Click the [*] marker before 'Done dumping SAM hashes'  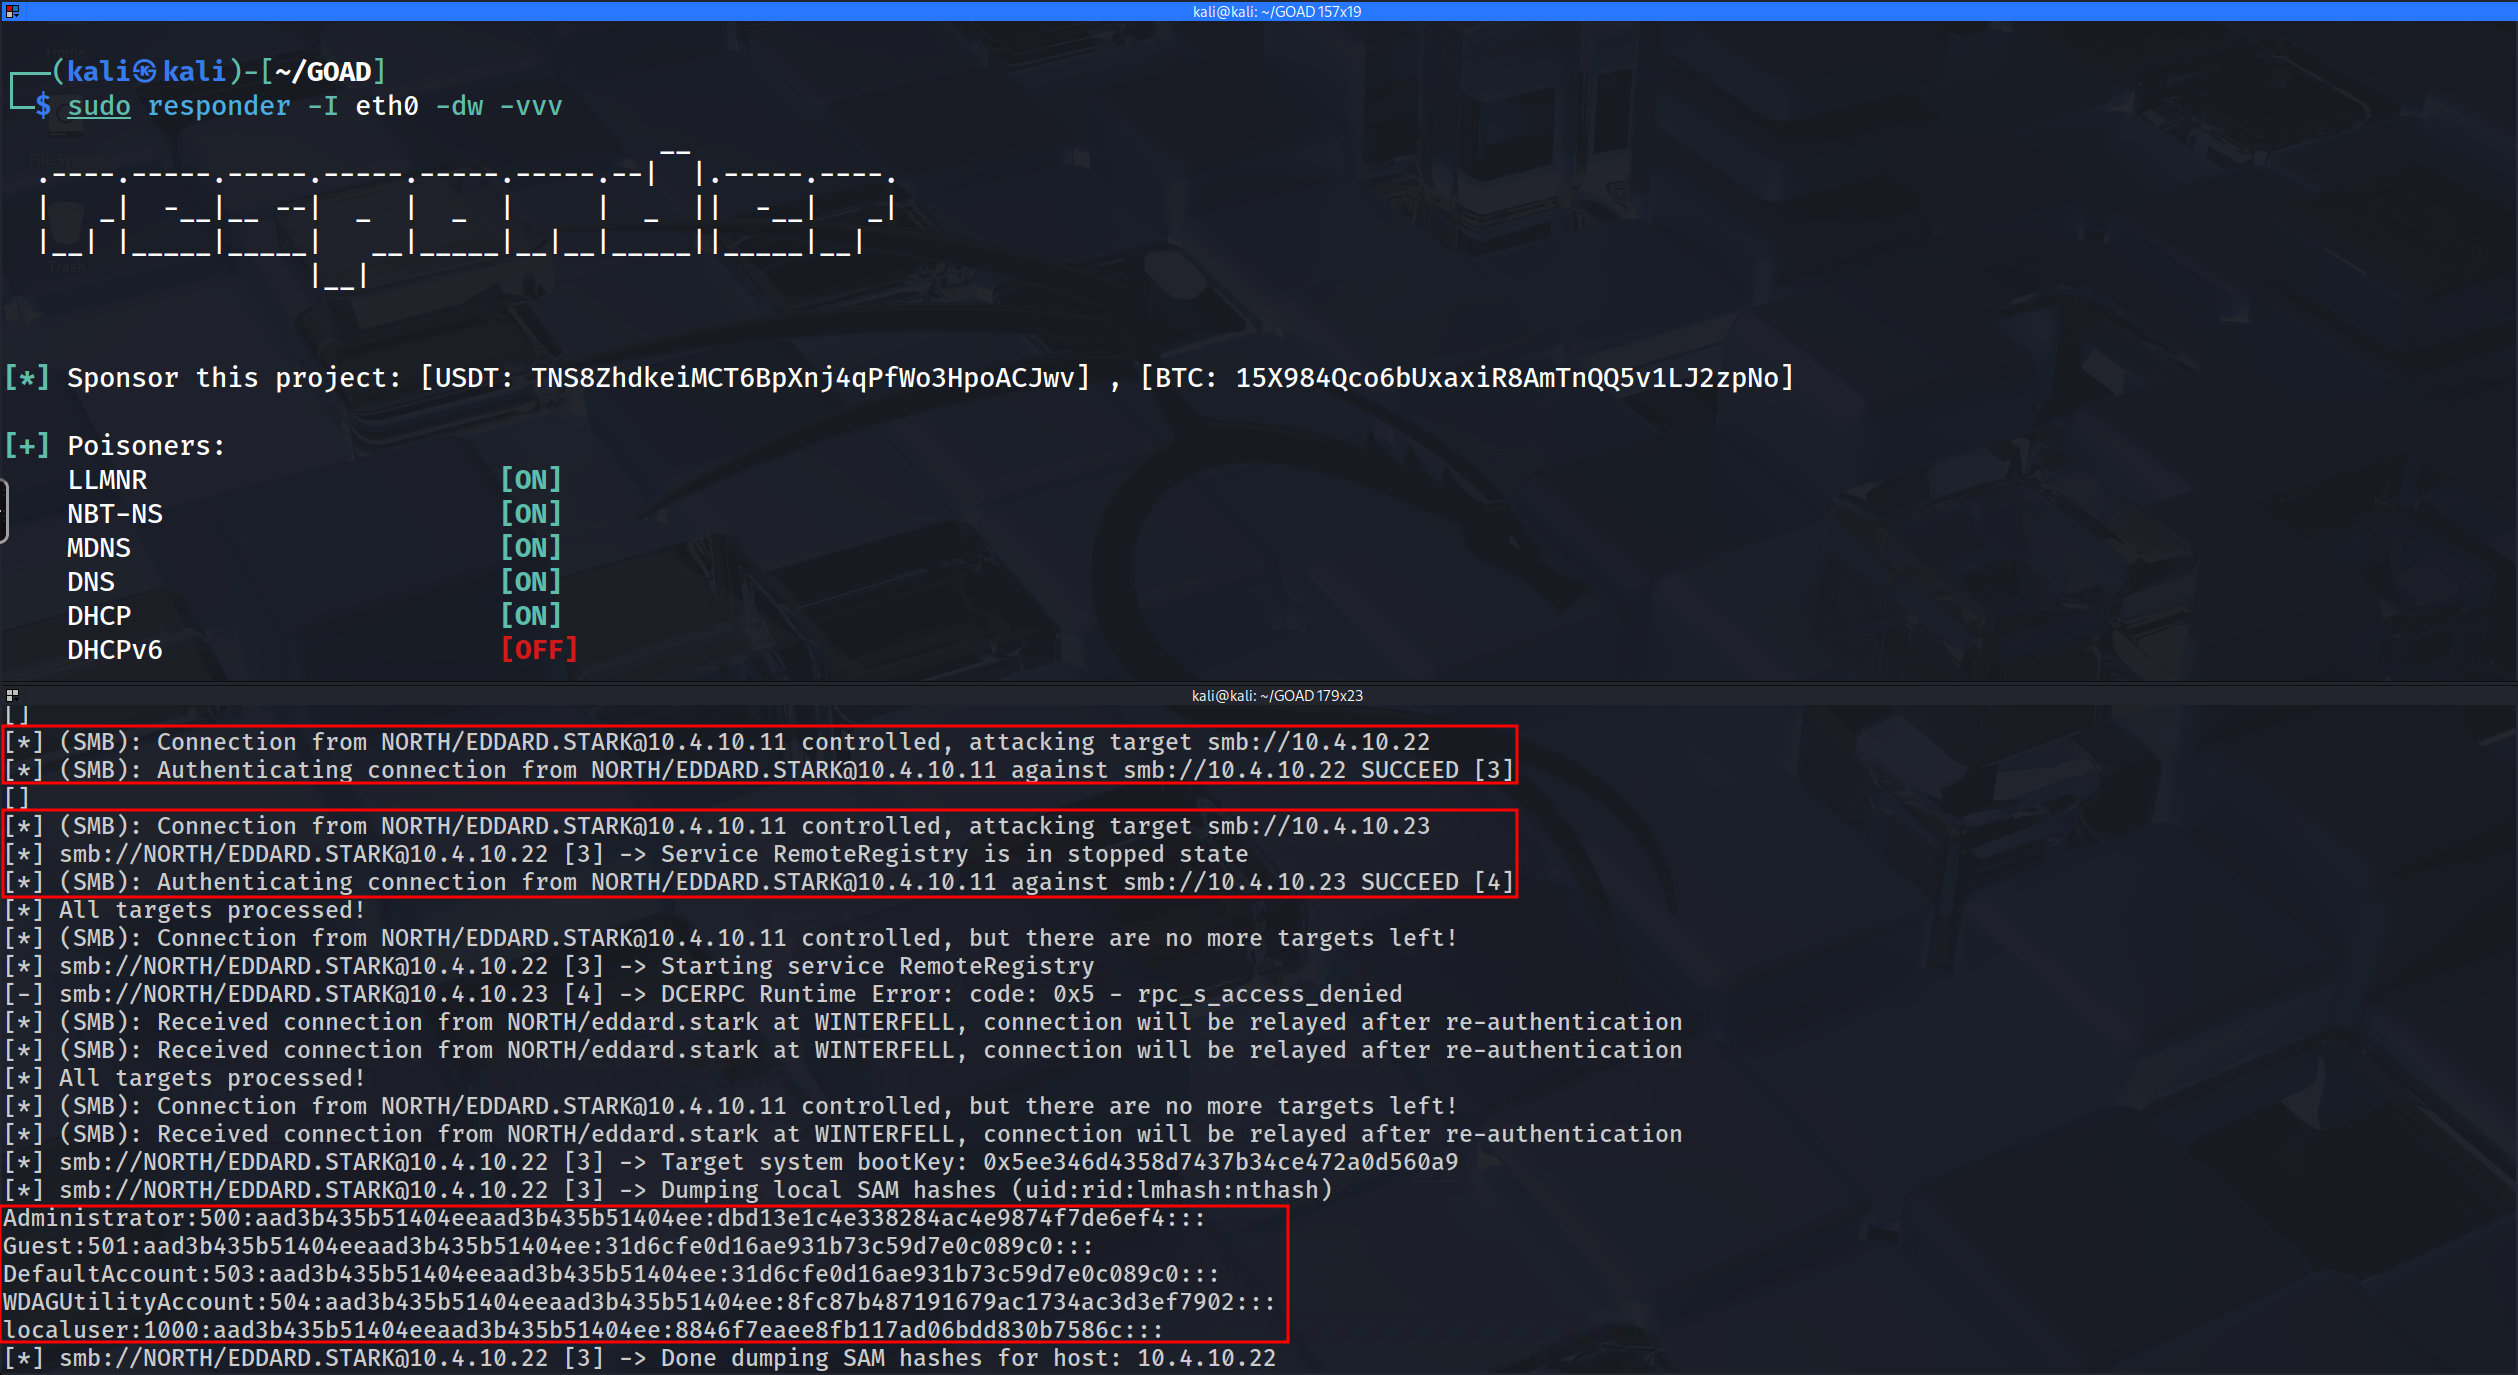(x=24, y=1358)
